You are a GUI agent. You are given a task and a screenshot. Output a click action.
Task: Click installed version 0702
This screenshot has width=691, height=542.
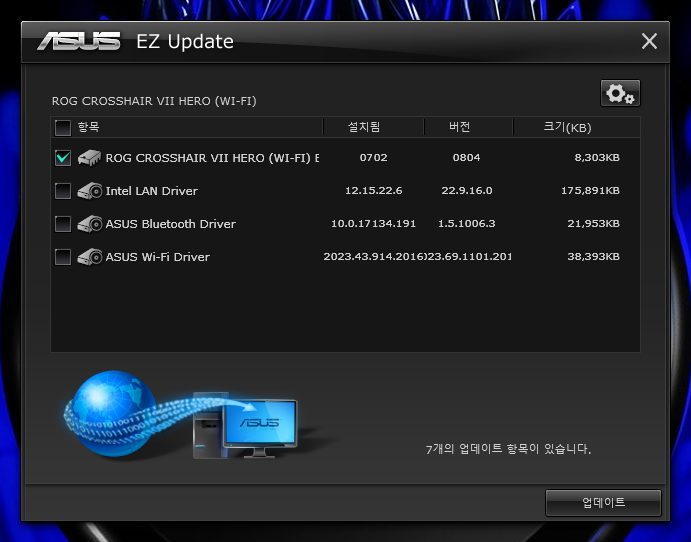(x=373, y=158)
